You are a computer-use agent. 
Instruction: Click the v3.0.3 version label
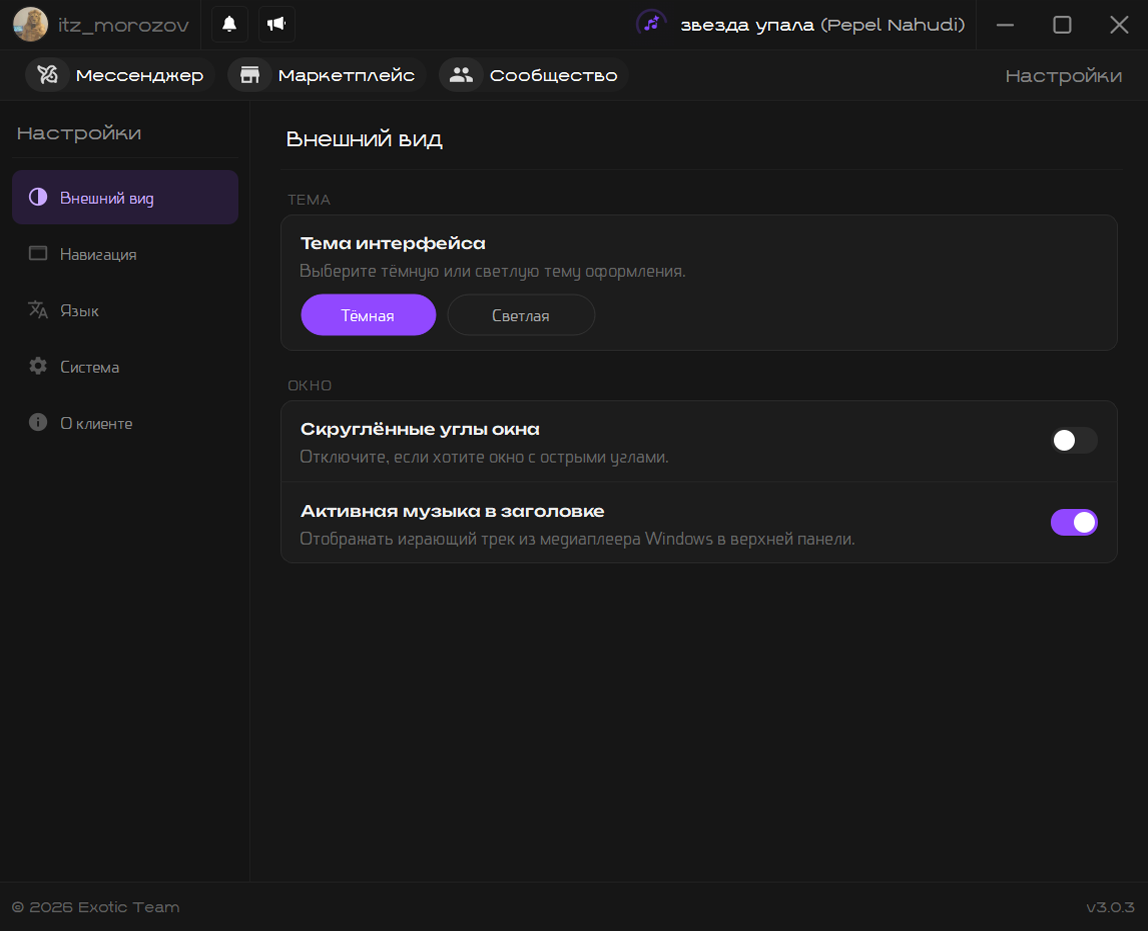coord(1110,907)
